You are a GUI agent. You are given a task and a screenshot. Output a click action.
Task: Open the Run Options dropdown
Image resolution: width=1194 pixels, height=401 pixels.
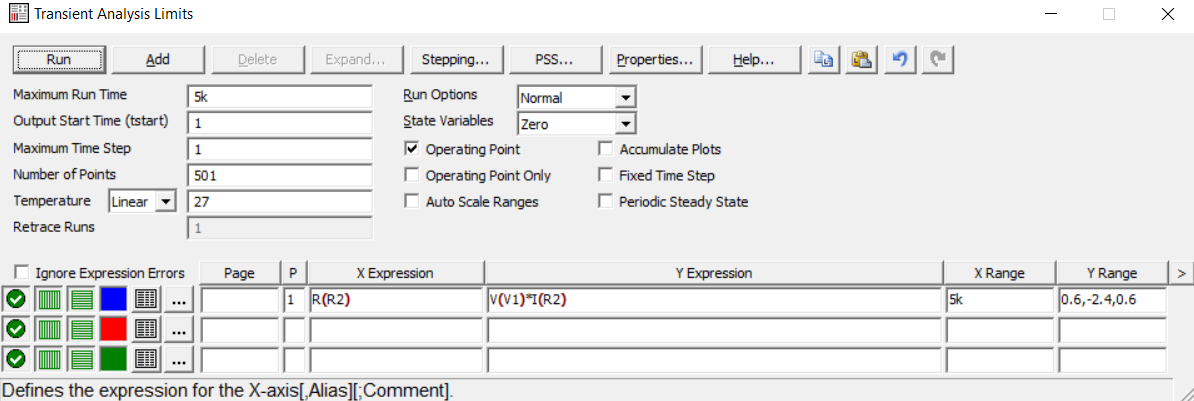point(626,98)
